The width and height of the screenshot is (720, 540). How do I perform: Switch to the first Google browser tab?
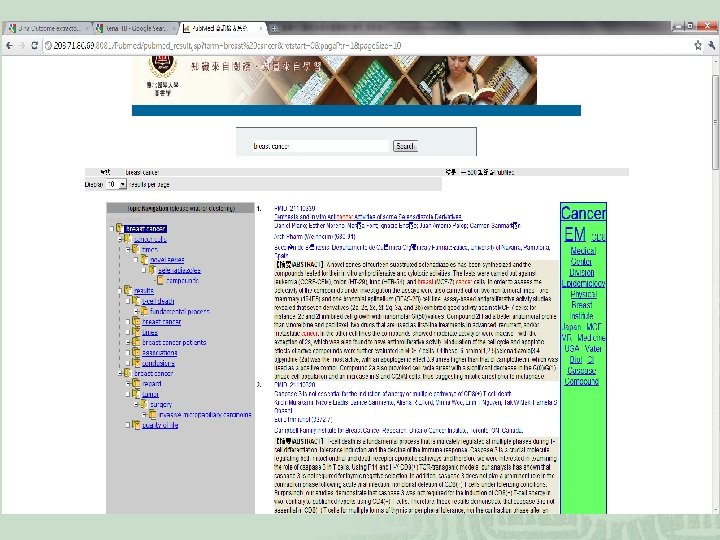tap(48, 28)
